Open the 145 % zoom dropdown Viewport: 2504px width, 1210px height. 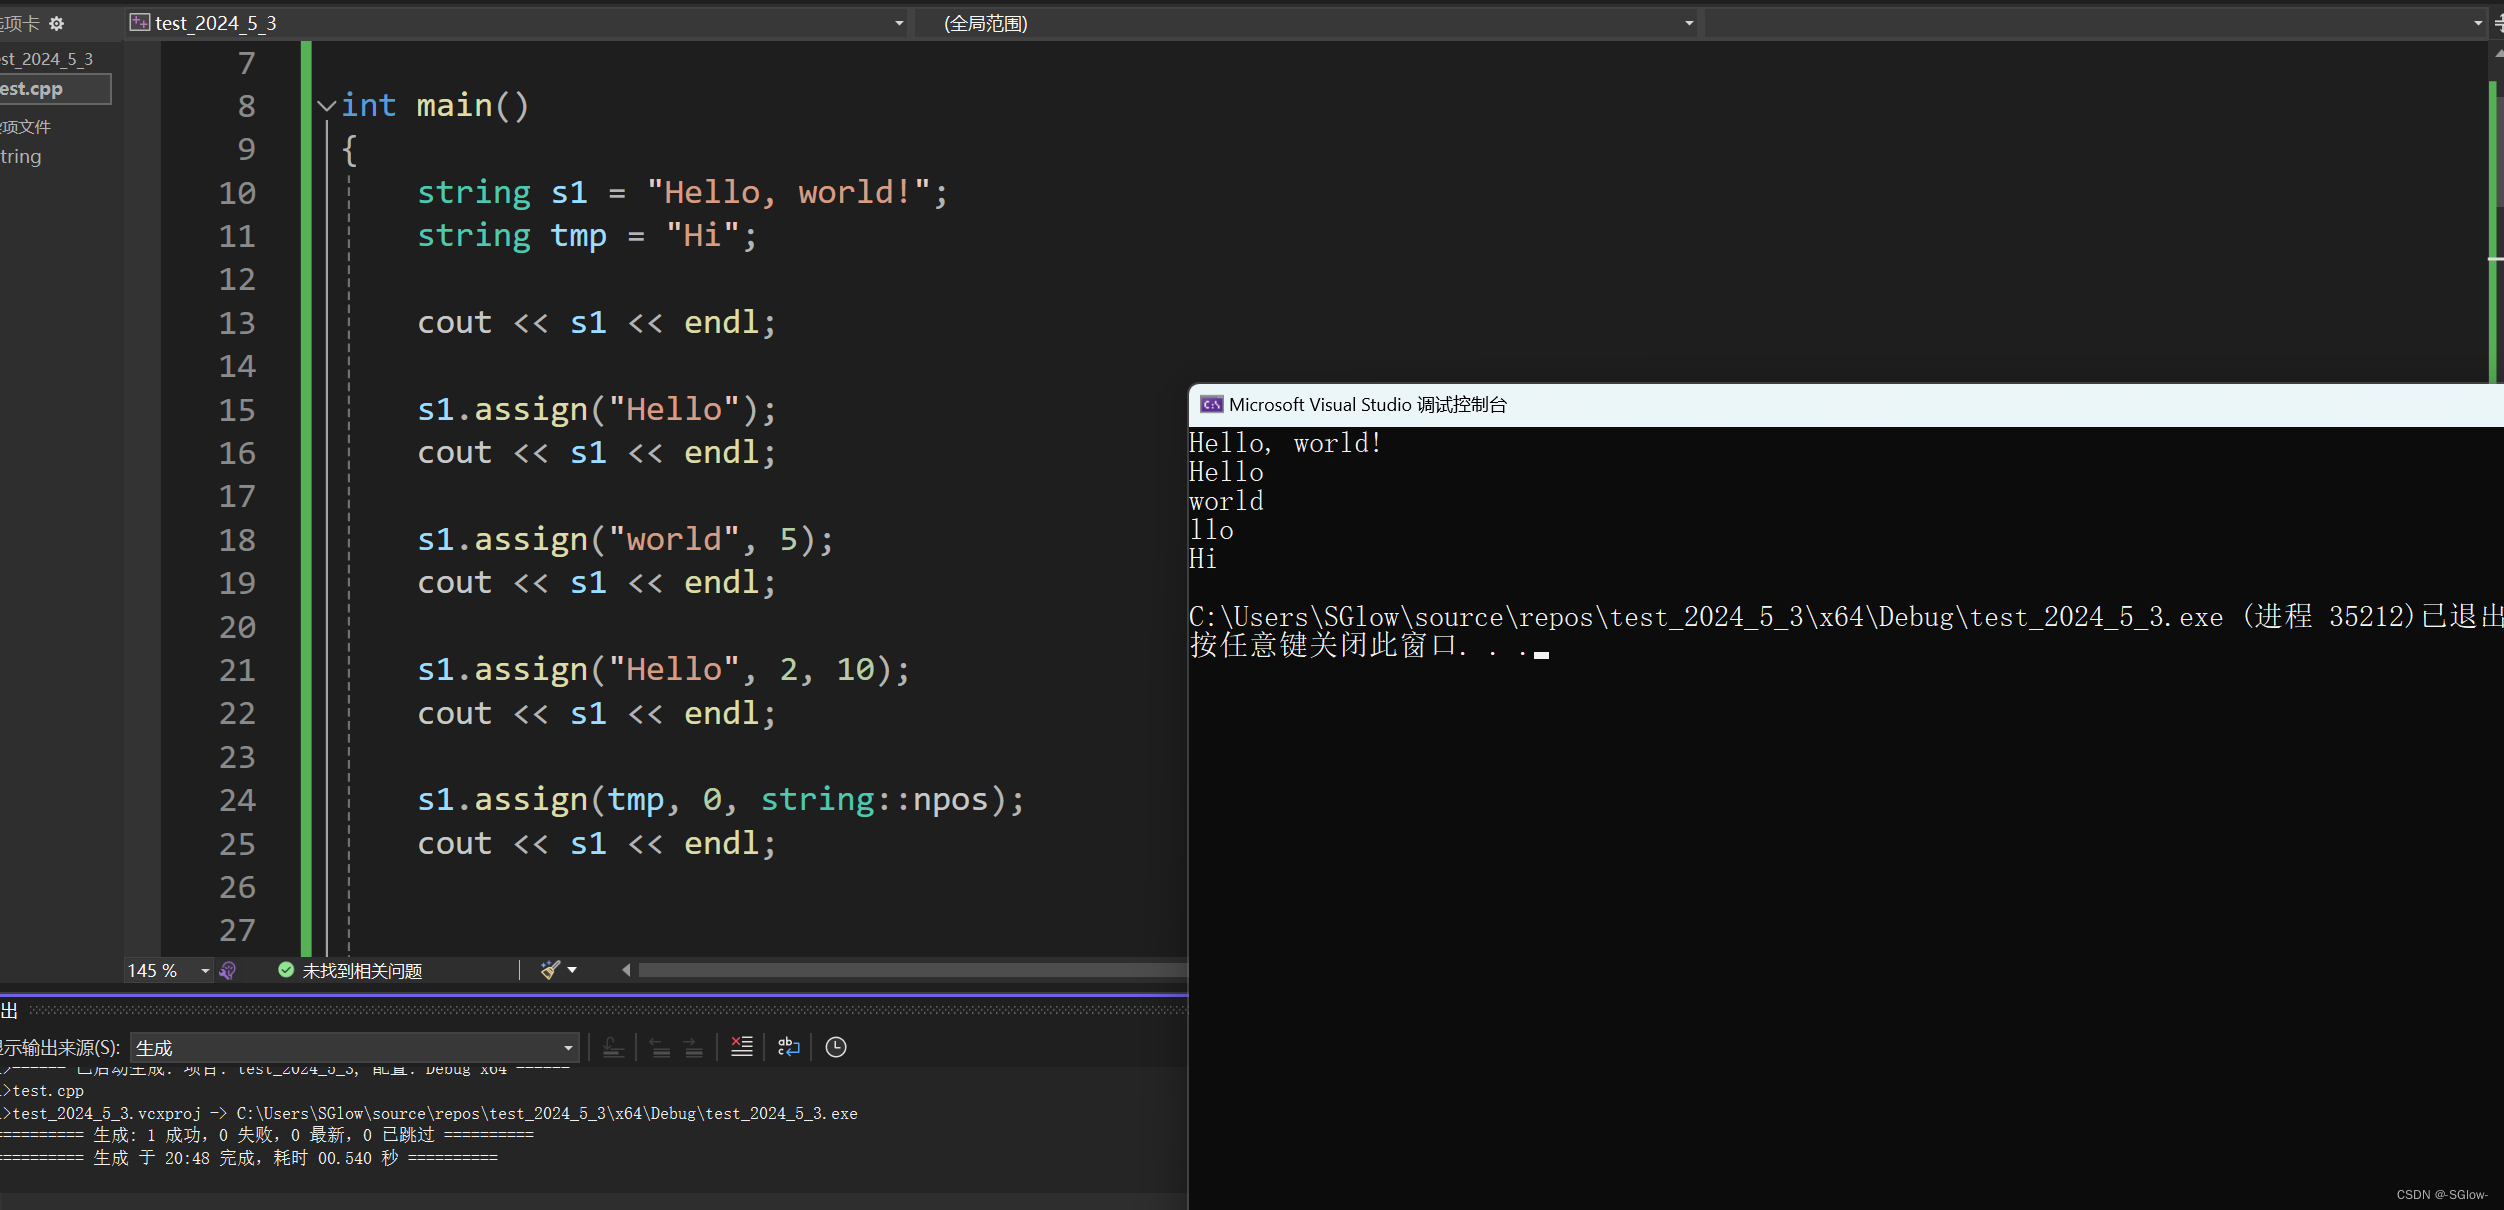click(205, 971)
